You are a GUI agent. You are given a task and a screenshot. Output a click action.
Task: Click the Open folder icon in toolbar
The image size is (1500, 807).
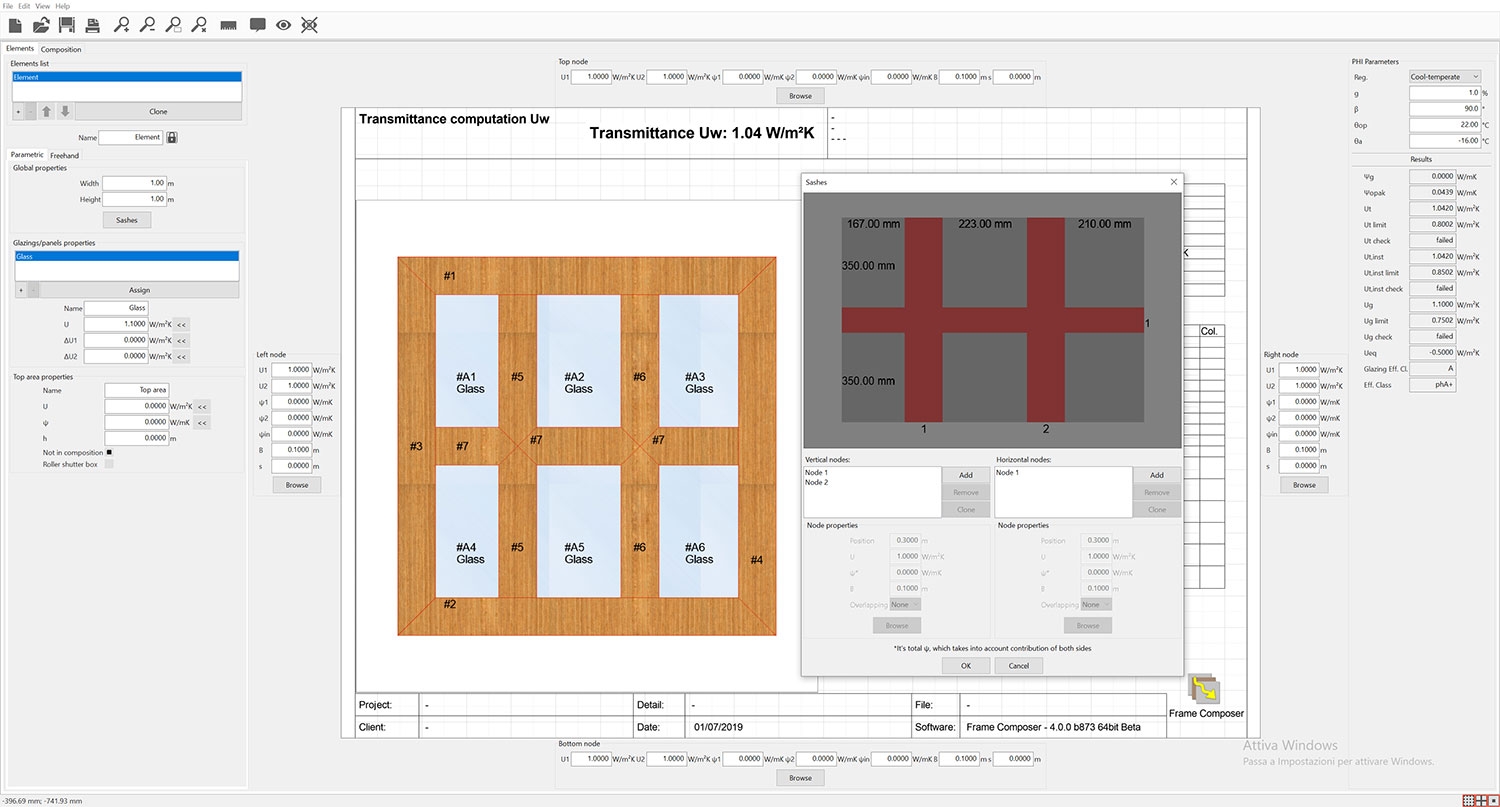pos(42,24)
